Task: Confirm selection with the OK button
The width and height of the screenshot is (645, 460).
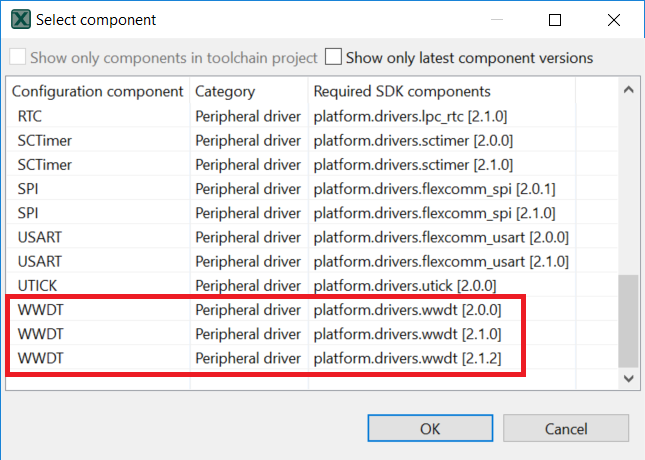Action: tap(430, 428)
